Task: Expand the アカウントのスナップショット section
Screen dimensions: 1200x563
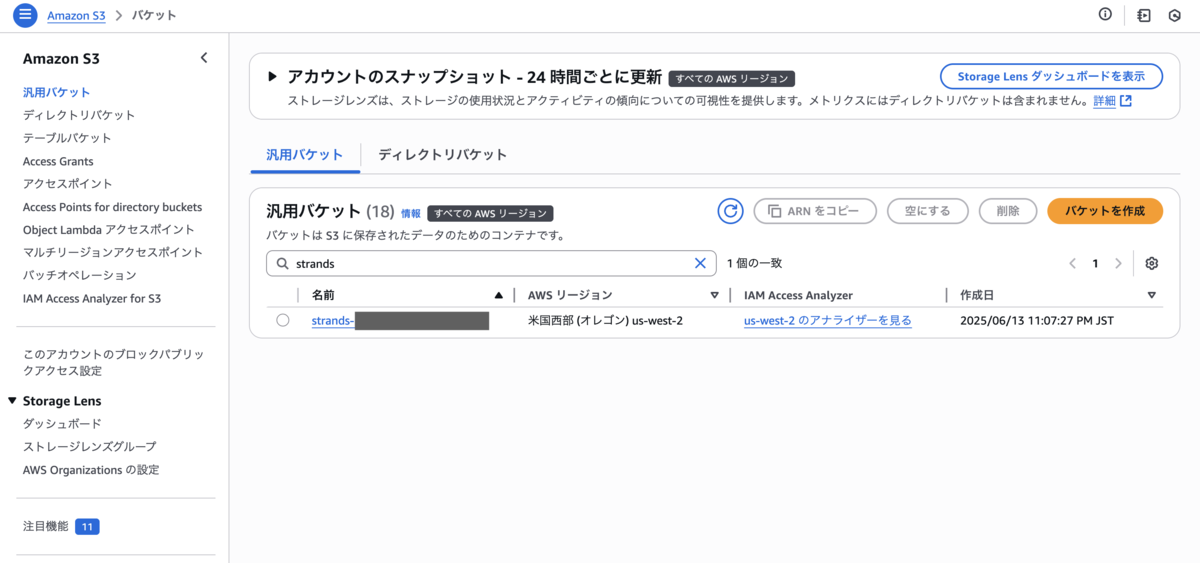Action: point(272,77)
